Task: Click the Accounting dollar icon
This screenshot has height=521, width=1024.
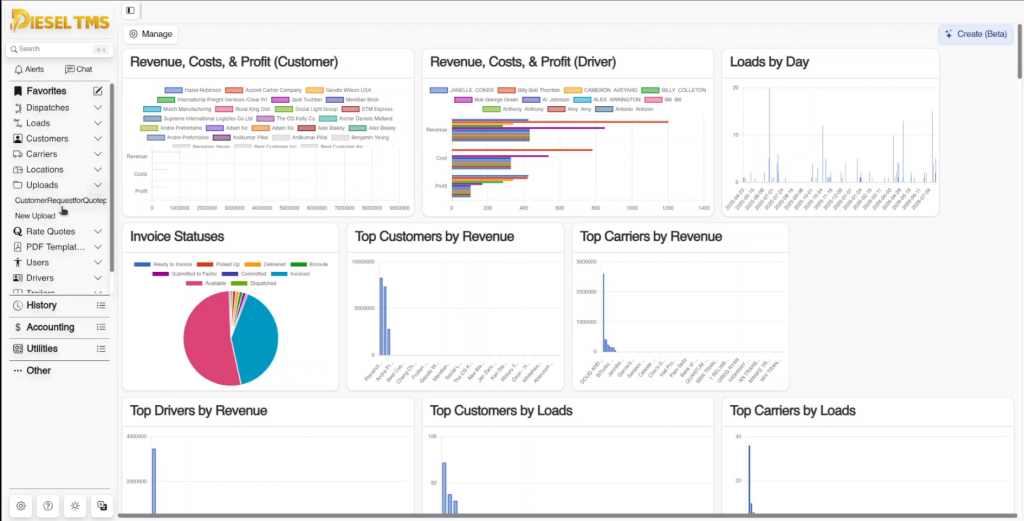Action: [18, 327]
